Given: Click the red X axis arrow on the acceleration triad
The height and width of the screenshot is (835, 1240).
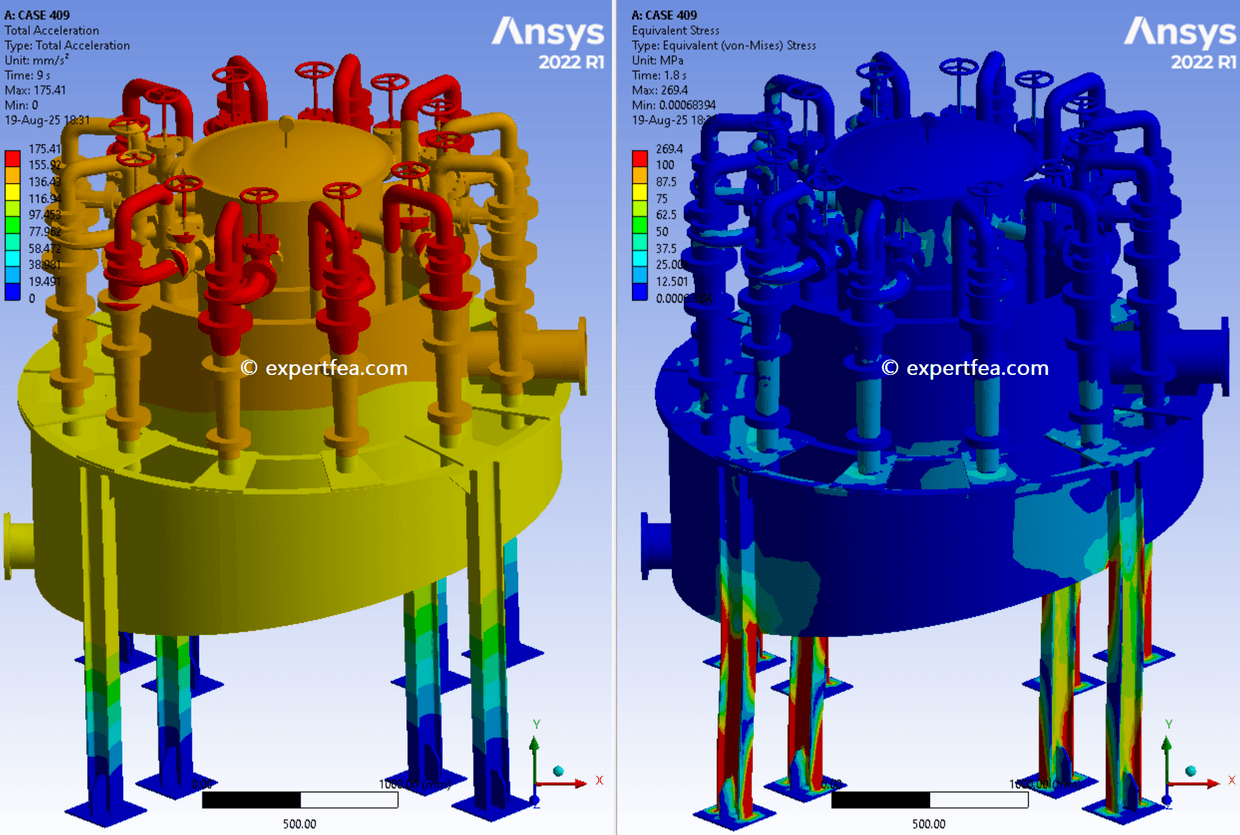Looking at the screenshot, I should coord(578,783).
